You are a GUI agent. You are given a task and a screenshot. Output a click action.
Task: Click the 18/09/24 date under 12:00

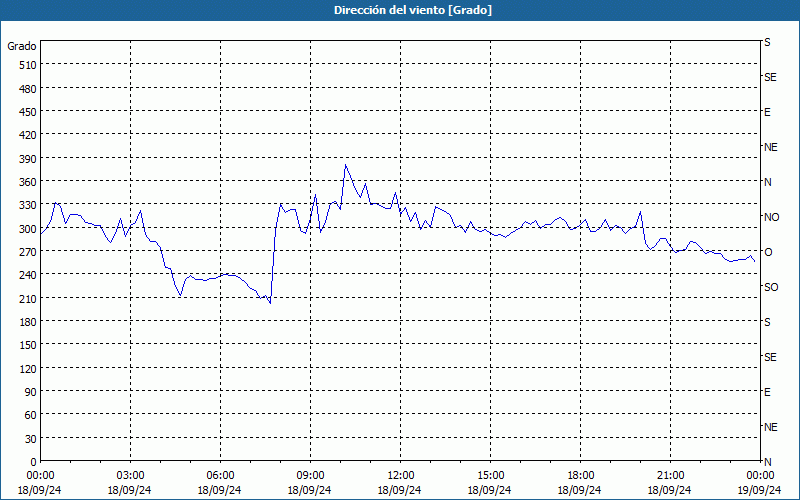click(x=399, y=490)
